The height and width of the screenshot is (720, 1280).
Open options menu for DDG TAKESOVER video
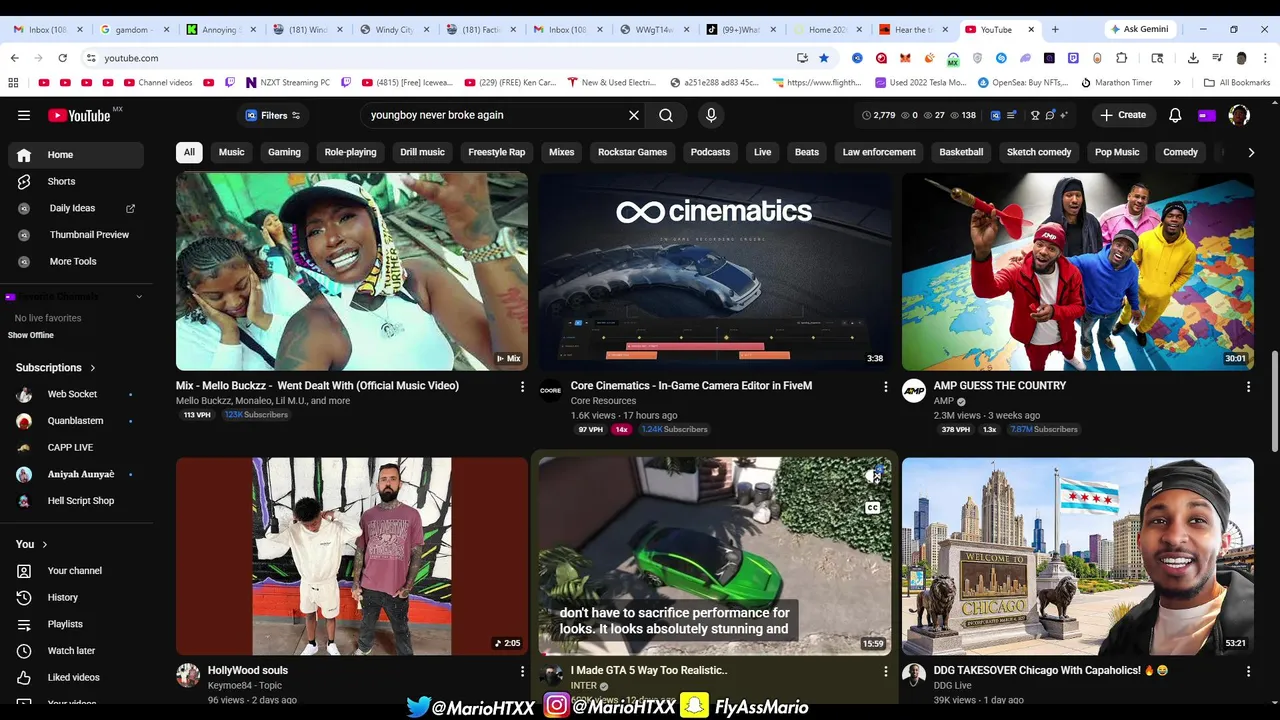click(x=1248, y=671)
